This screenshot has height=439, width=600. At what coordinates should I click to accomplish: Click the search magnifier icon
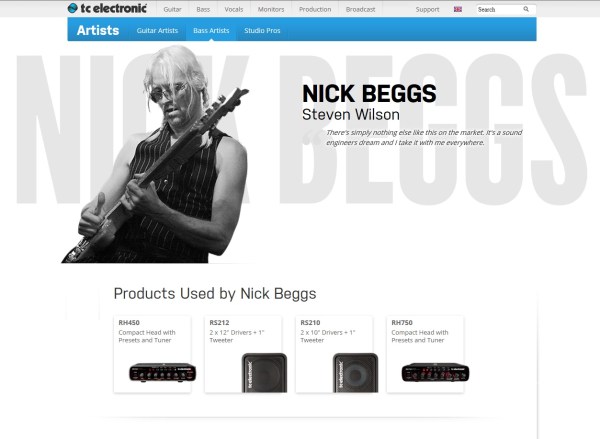pos(526,9)
